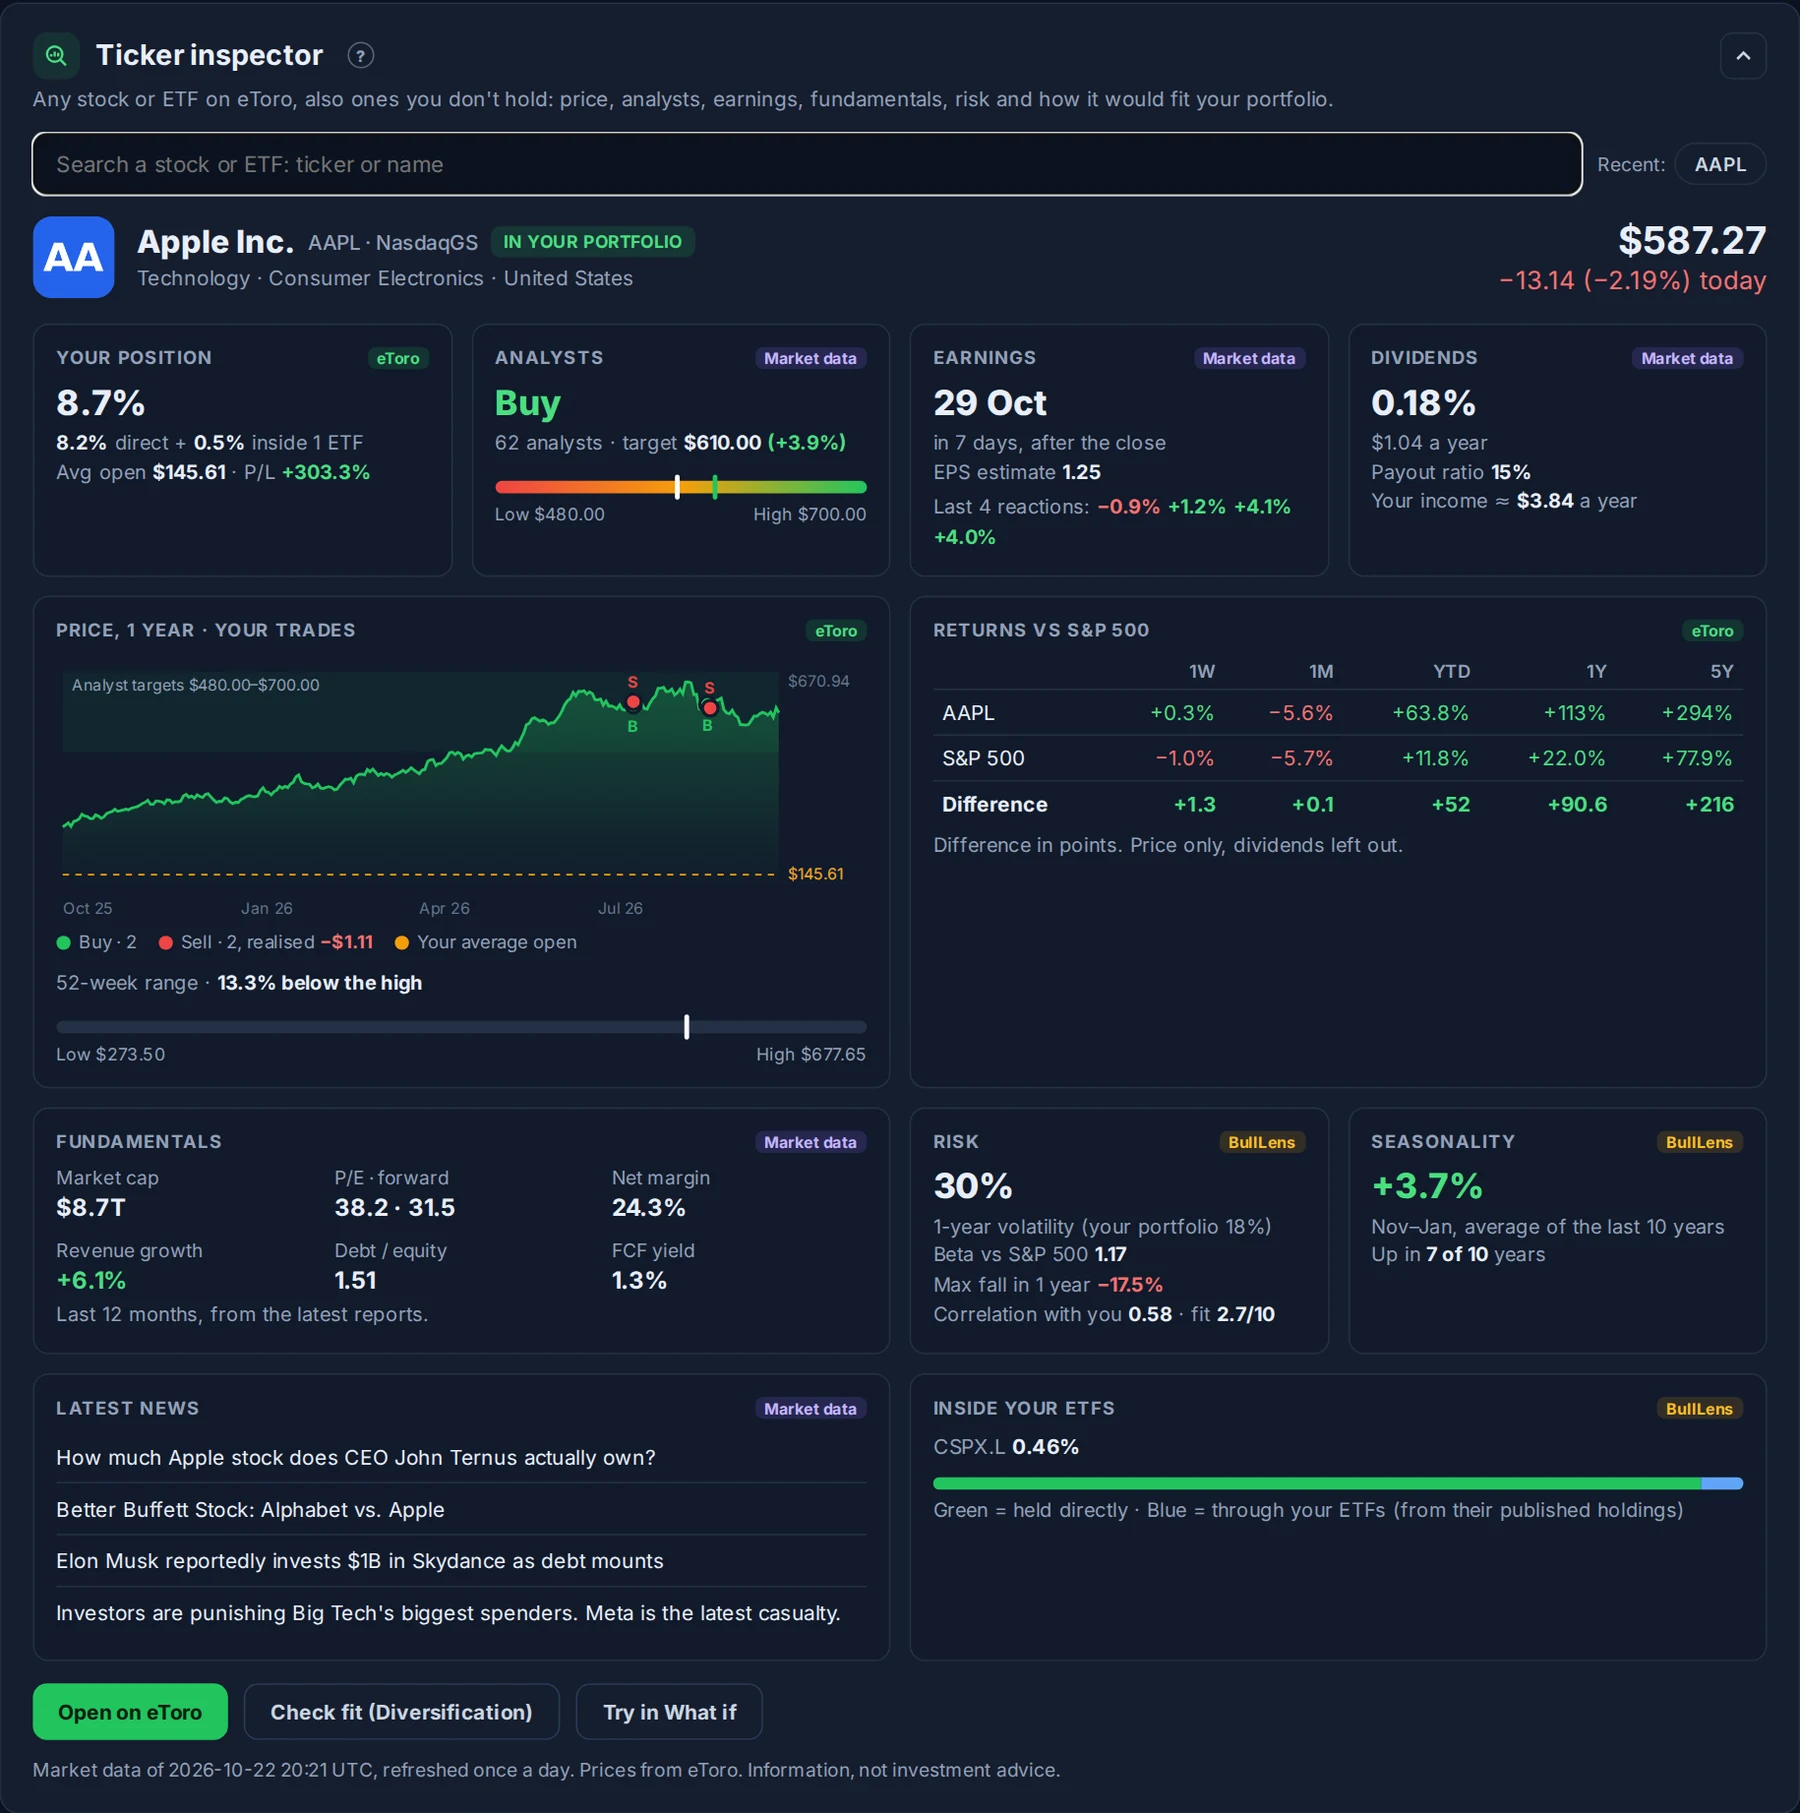Click the eToro badge in Returns vs S&P 500

point(1712,631)
